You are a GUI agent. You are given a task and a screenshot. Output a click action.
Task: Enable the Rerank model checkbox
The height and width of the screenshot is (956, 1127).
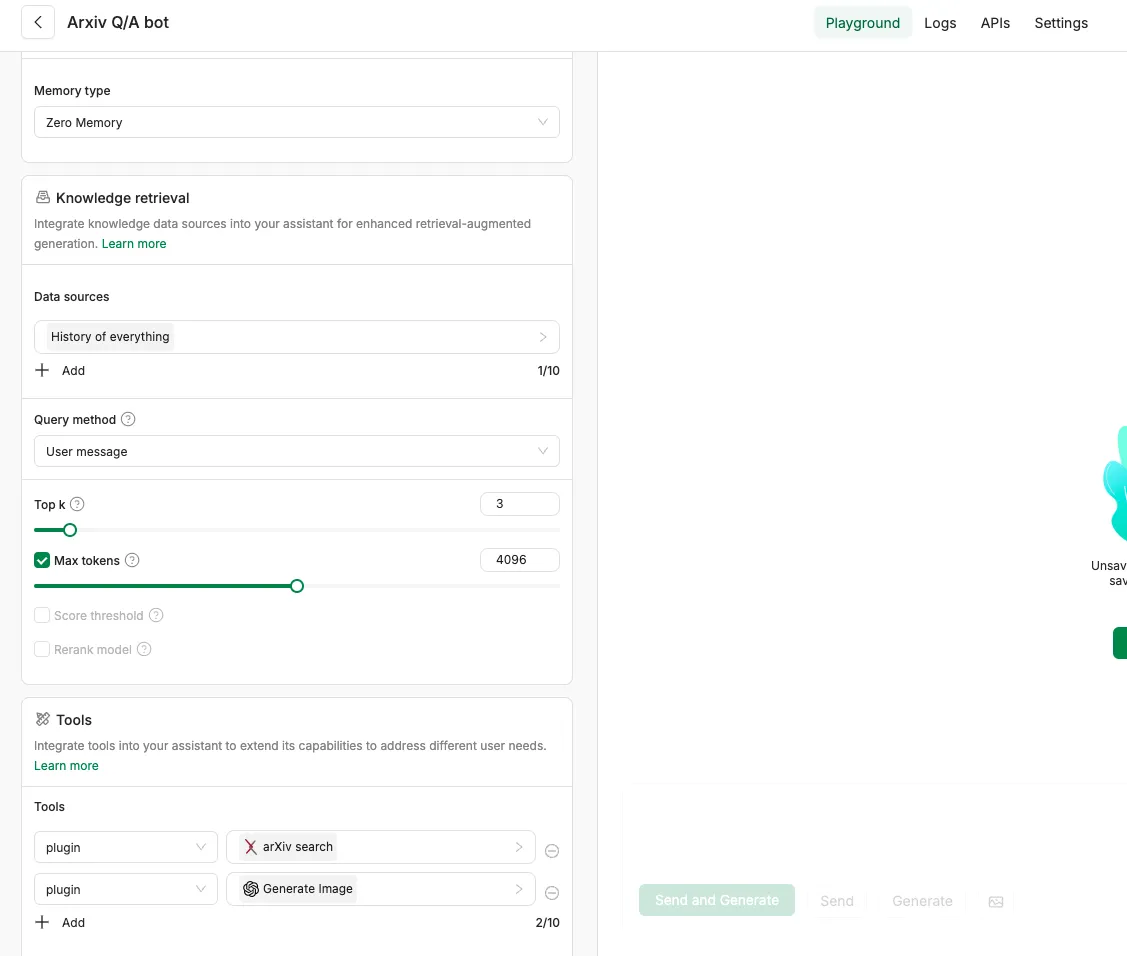(42, 650)
